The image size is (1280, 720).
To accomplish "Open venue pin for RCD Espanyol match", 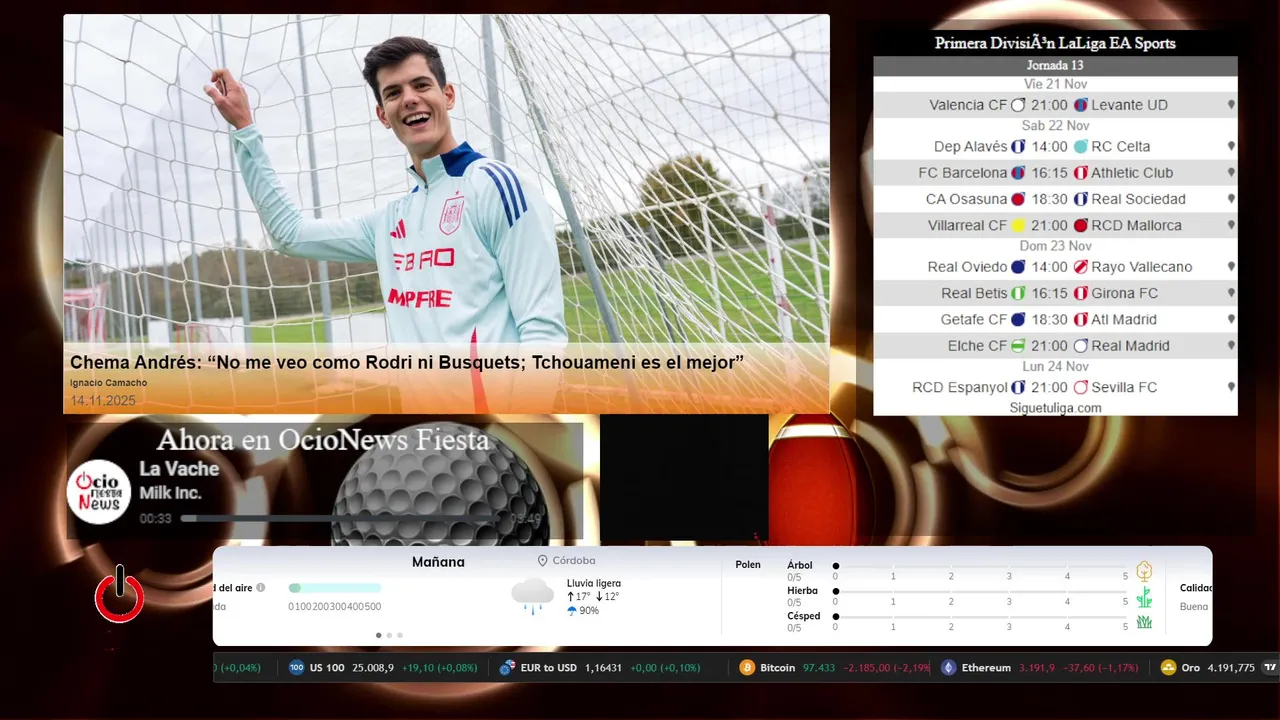I will pyautogui.click(x=1231, y=387).
